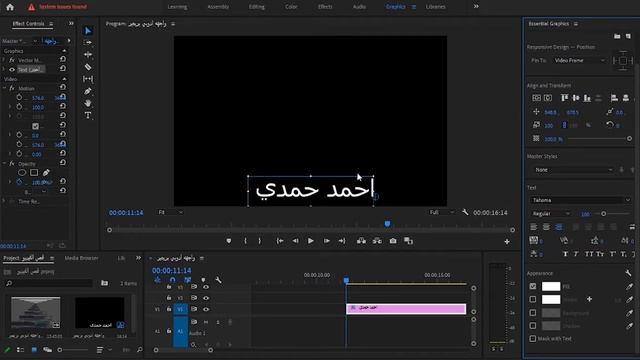This screenshot has height=360, width=640.
Task: Go to Out point
Action: click(342, 241)
